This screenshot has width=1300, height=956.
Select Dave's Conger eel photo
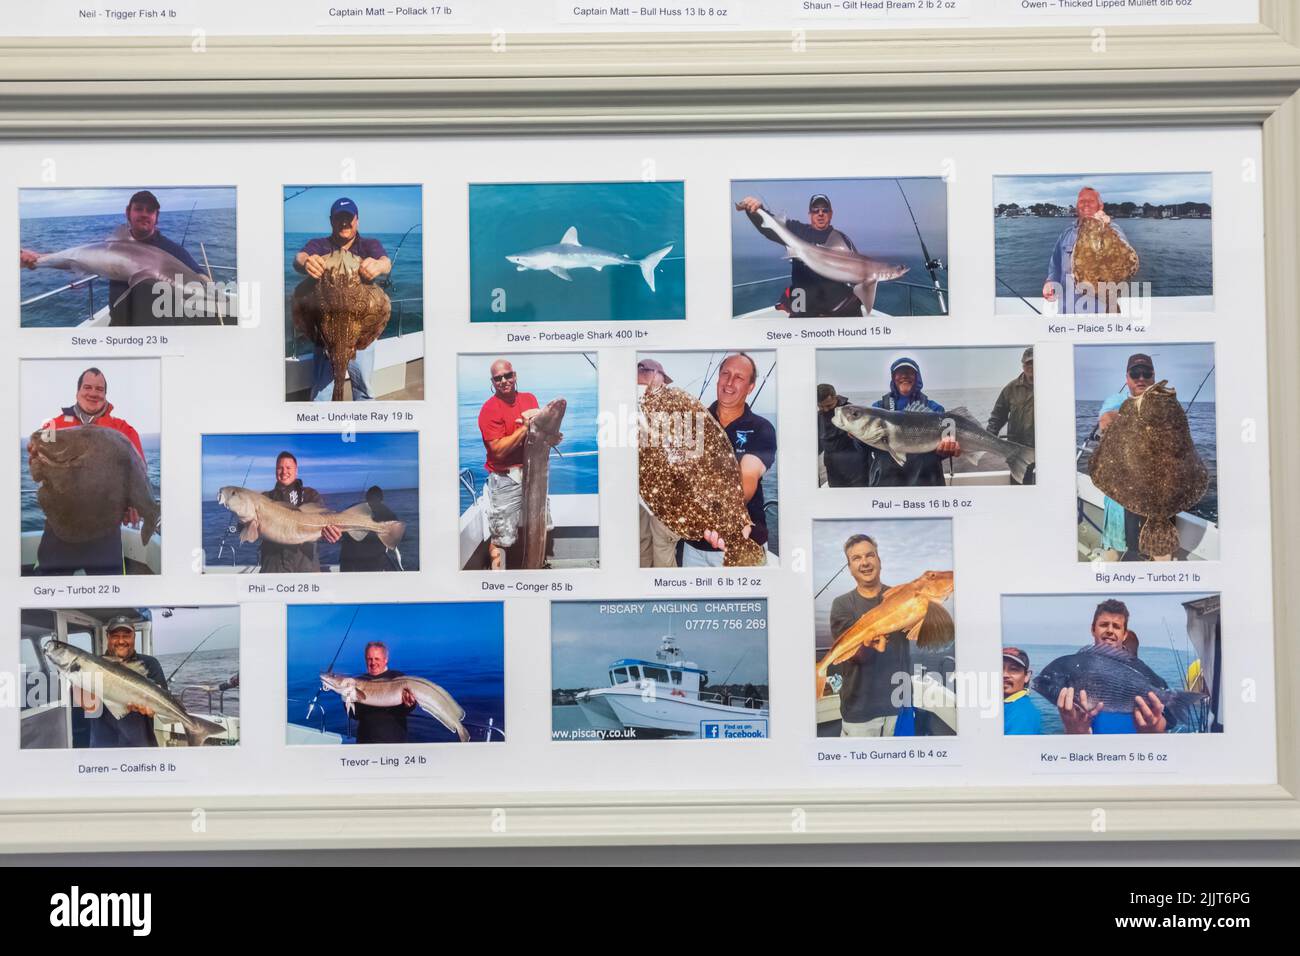tap(528, 461)
